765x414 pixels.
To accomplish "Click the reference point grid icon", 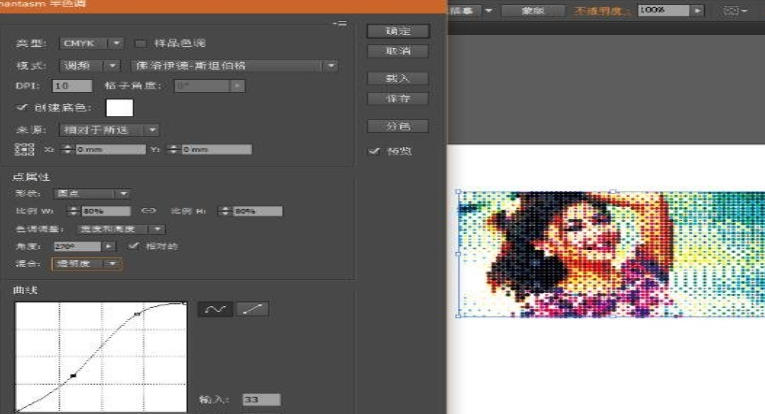I will 25,149.
